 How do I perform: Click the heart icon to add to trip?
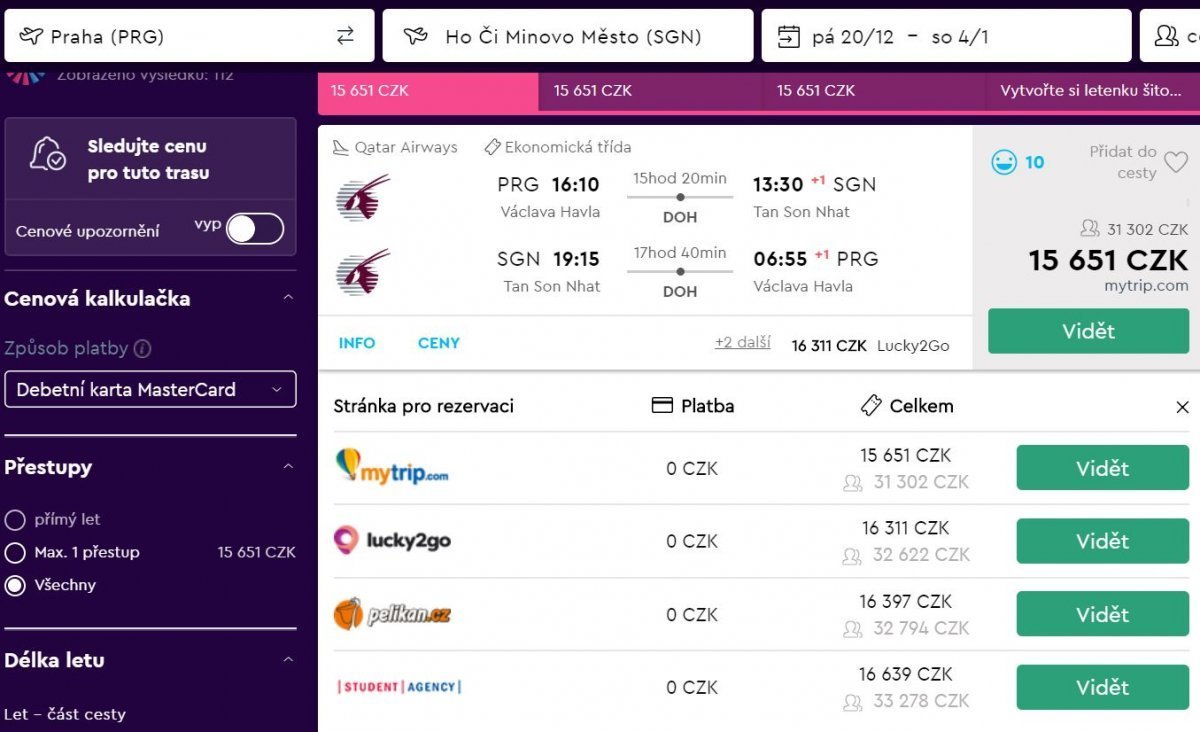[1176, 162]
